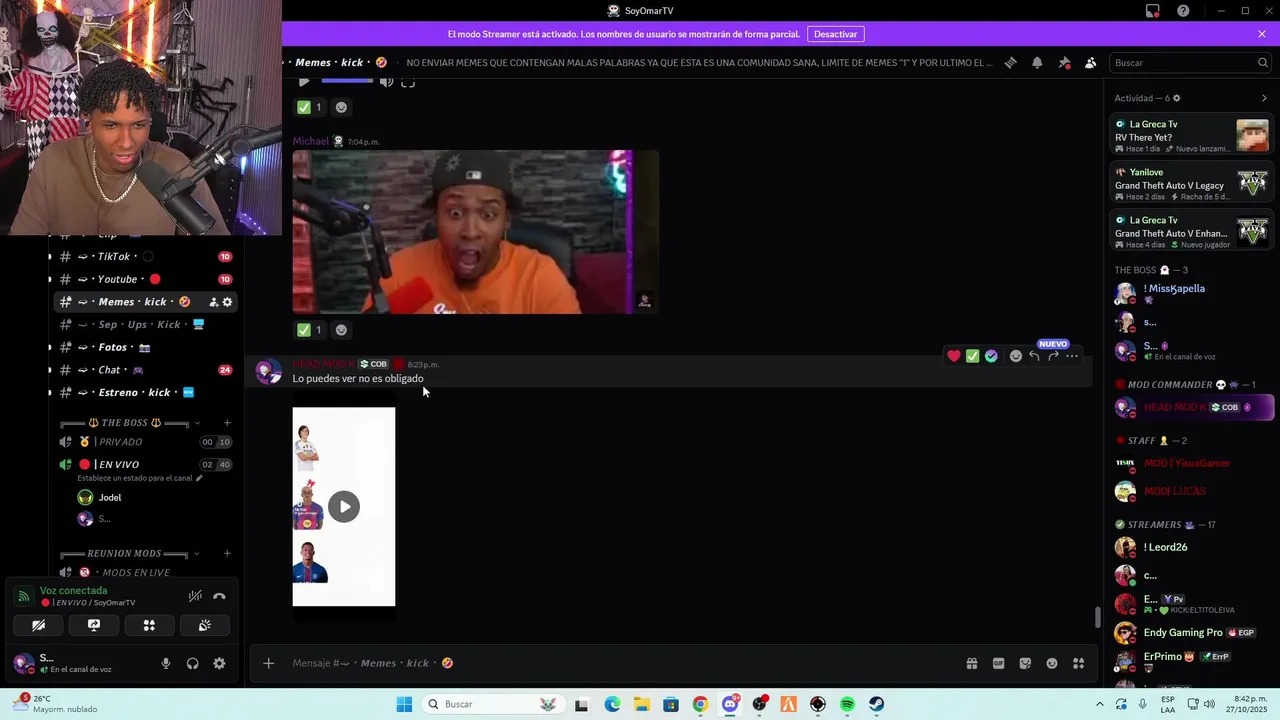Open the Chat channel
The height and width of the screenshot is (720, 1280).
pos(144,370)
